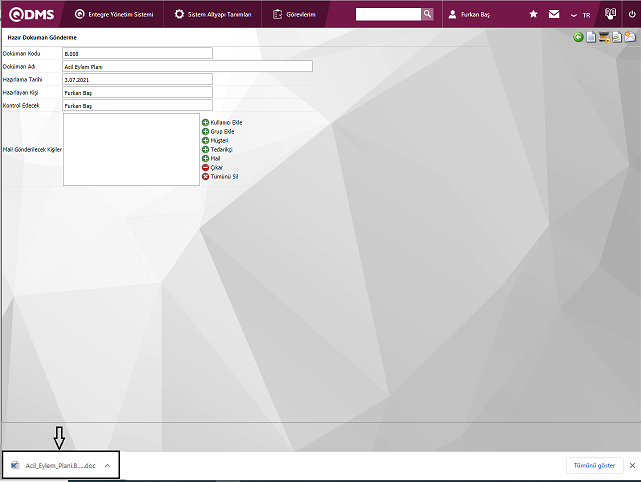Expand the download item chevron menu

point(107,465)
